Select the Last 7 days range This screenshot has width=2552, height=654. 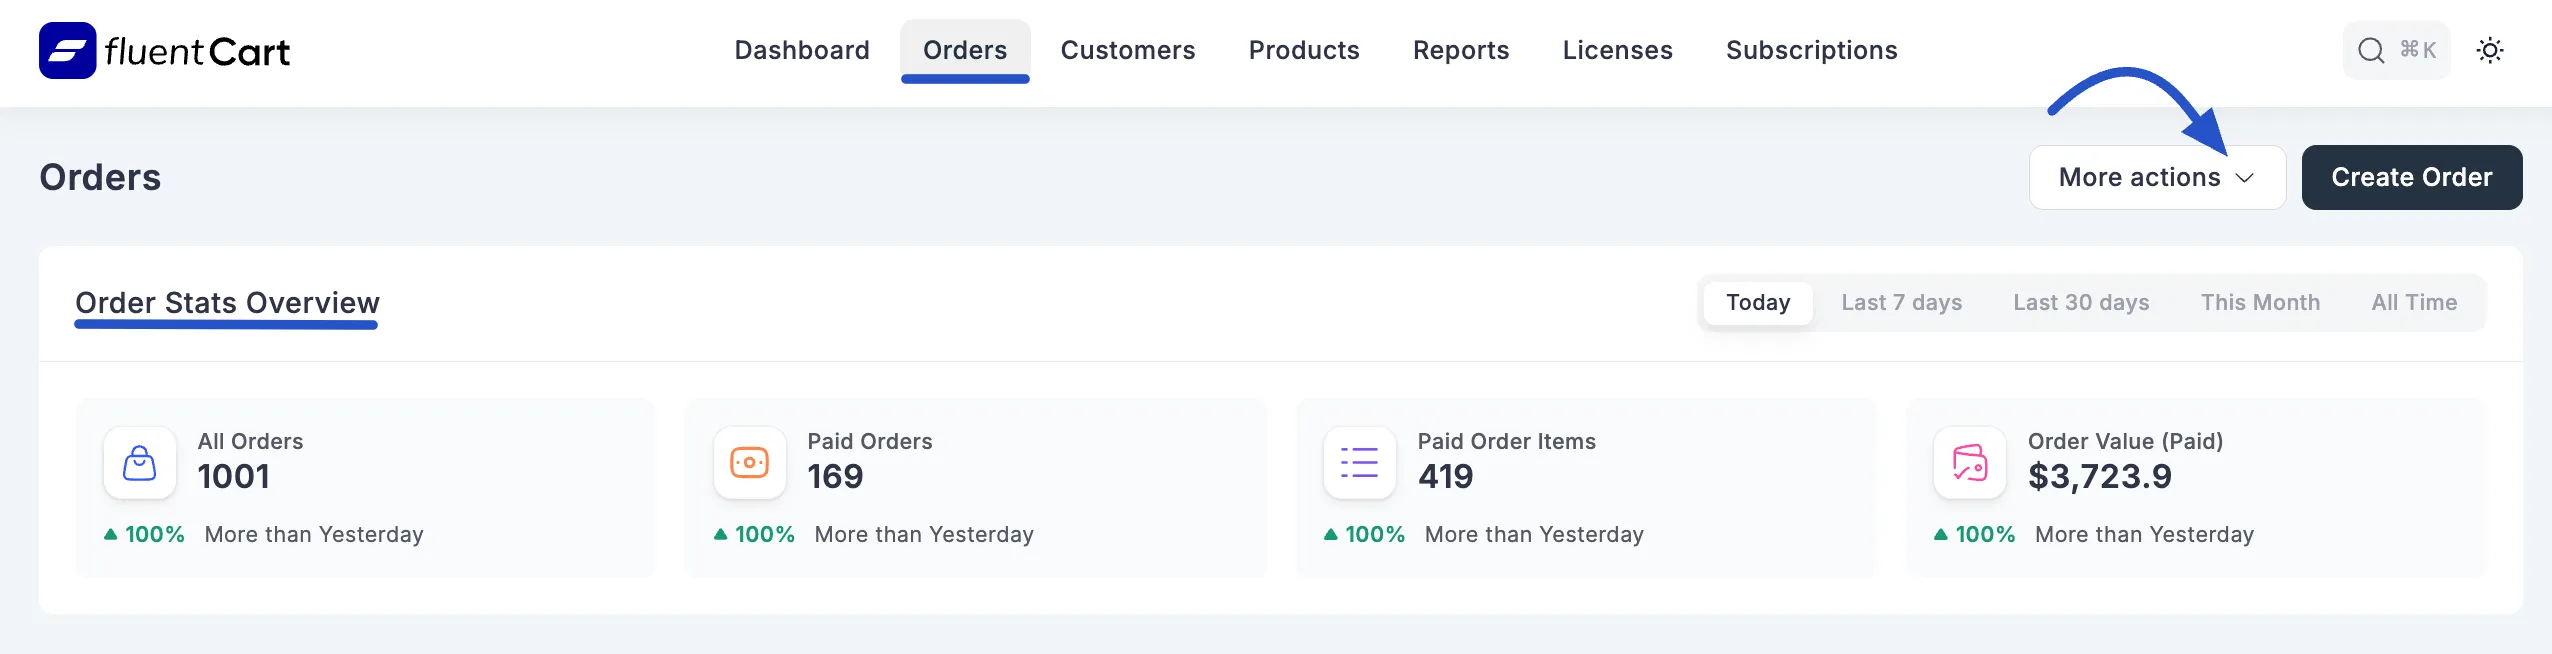point(1901,302)
